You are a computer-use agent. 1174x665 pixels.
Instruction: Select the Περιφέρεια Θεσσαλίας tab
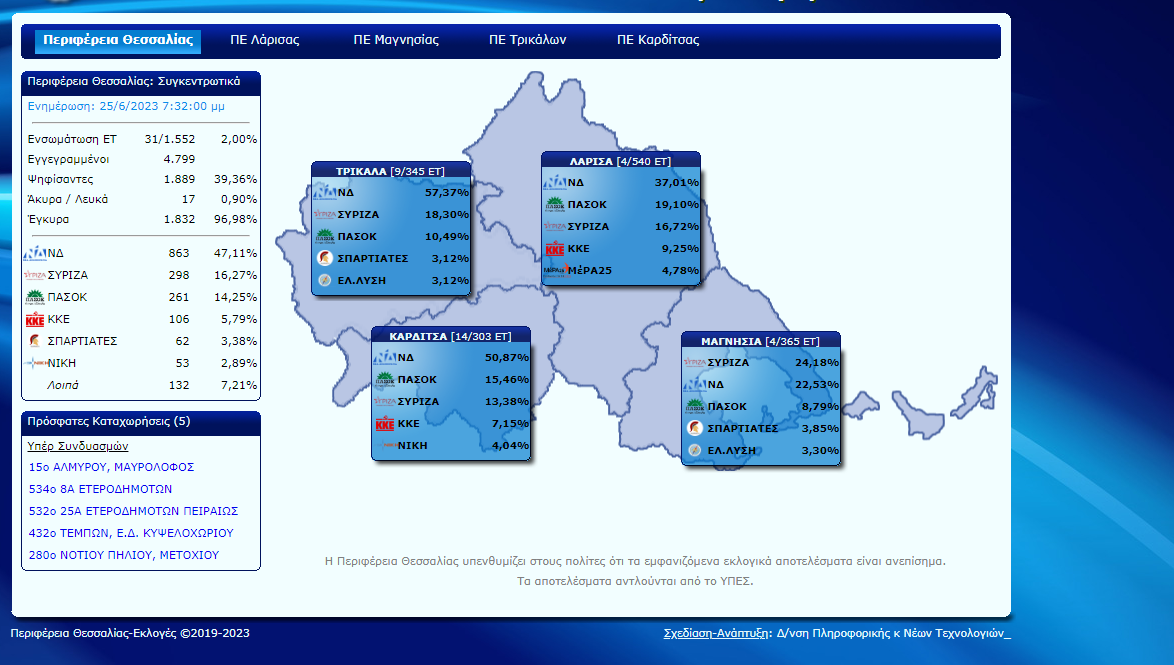coord(118,41)
